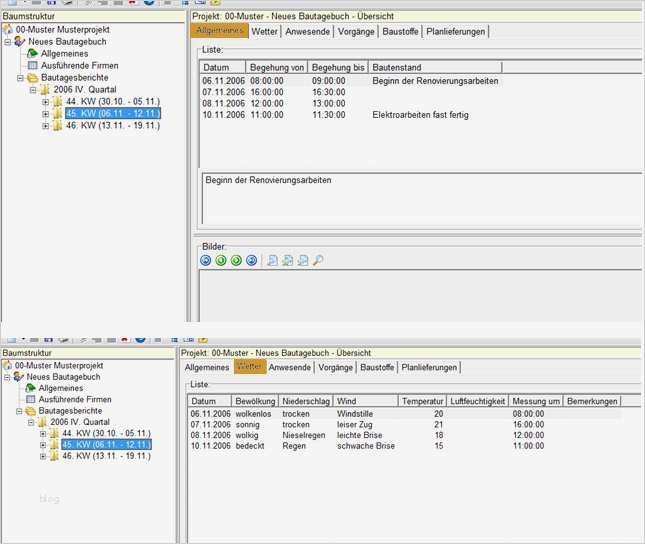Select 44. KW (30.10. - 05.11.) in lower tree
This screenshot has width=645, height=544.
tap(107, 433)
